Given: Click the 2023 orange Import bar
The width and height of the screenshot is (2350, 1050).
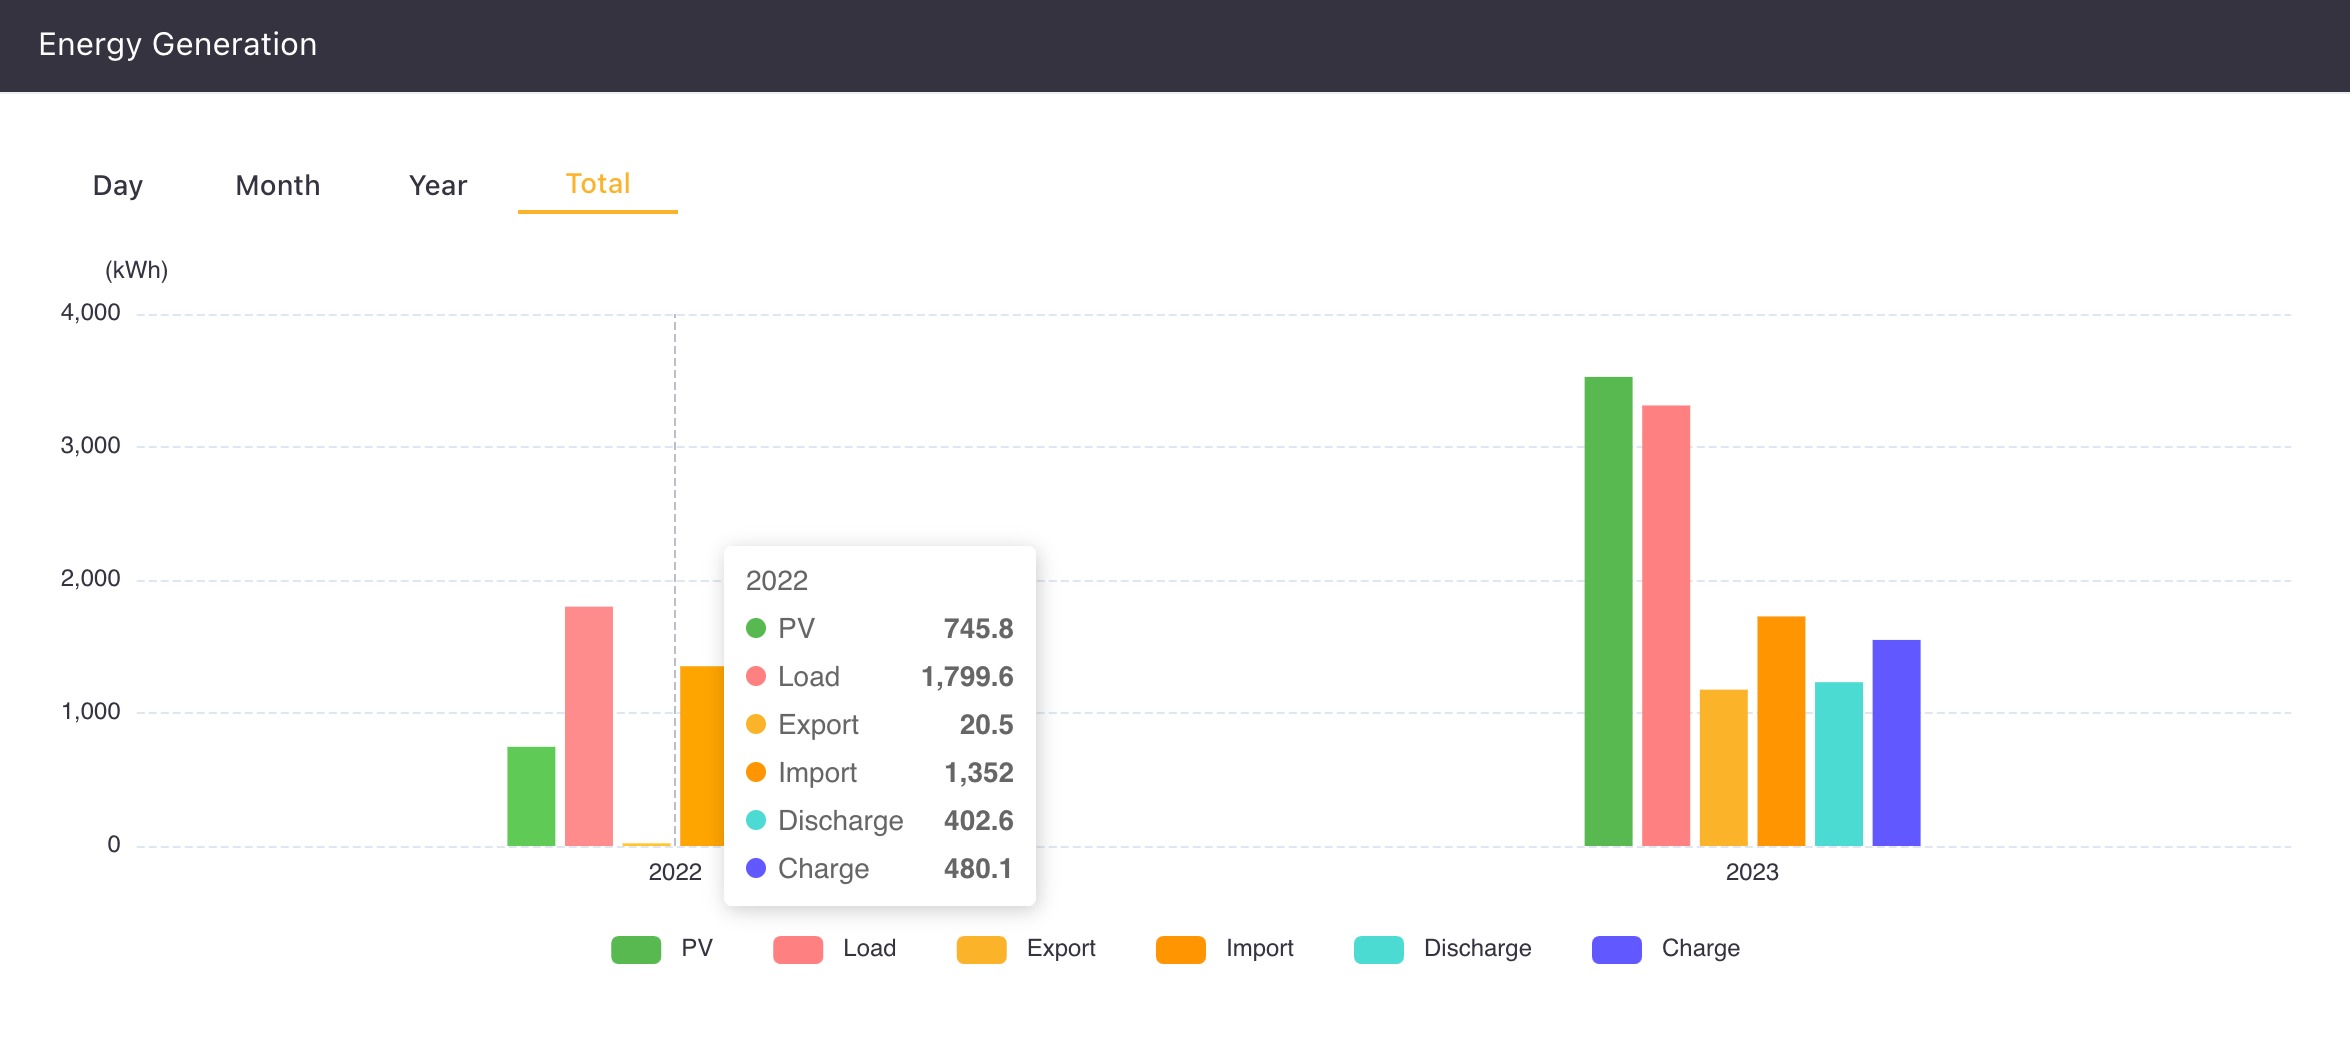Looking at the screenshot, I should 1781,731.
